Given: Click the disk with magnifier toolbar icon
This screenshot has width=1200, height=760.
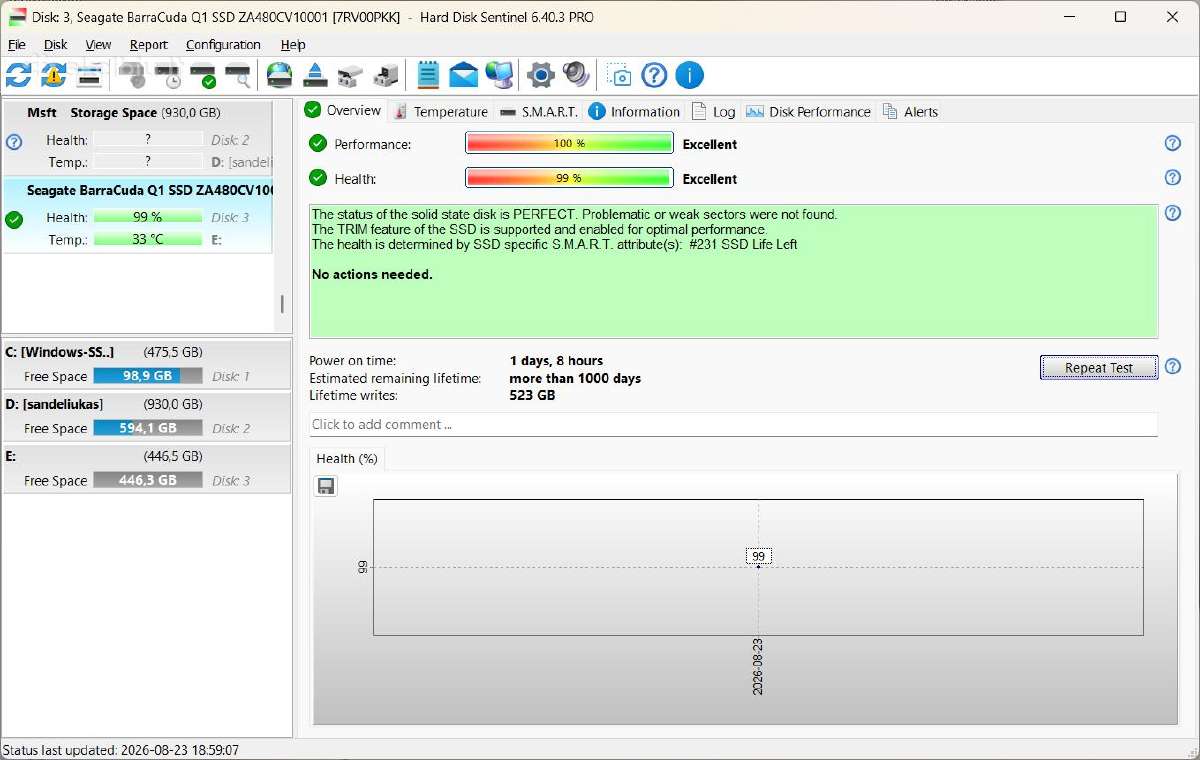Looking at the screenshot, I should click(x=238, y=75).
